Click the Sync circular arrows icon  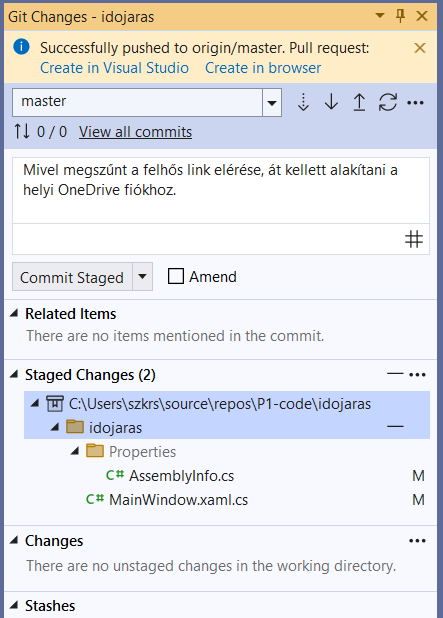tap(387, 102)
